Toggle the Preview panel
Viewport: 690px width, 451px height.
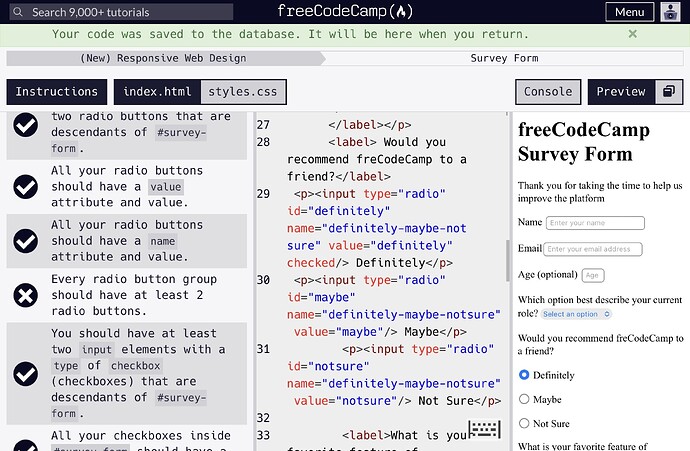click(621, 92)
